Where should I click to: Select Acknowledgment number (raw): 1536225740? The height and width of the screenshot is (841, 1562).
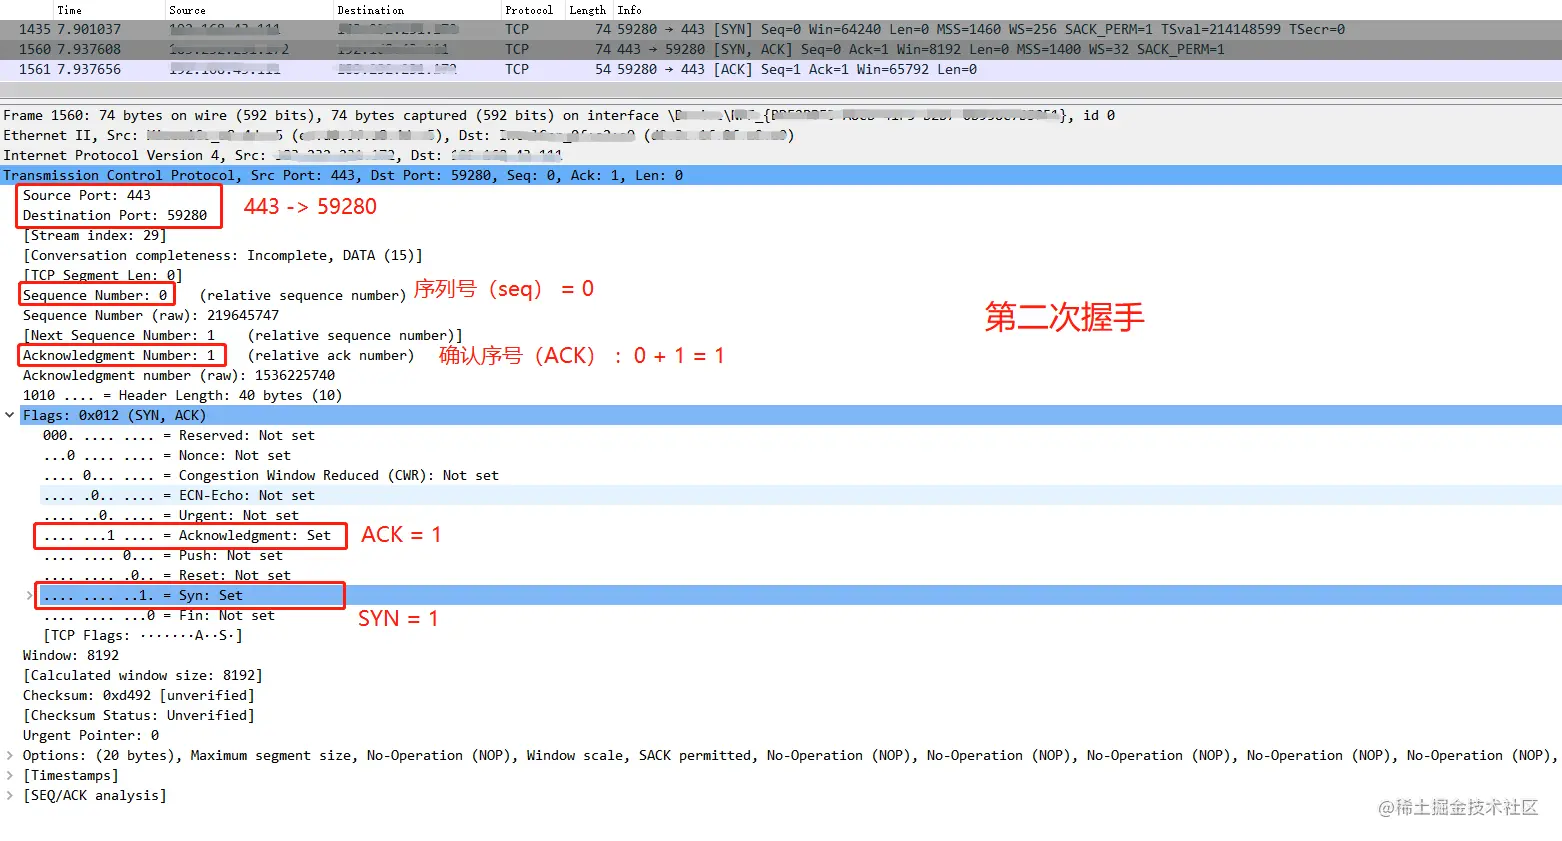[179, 375]
